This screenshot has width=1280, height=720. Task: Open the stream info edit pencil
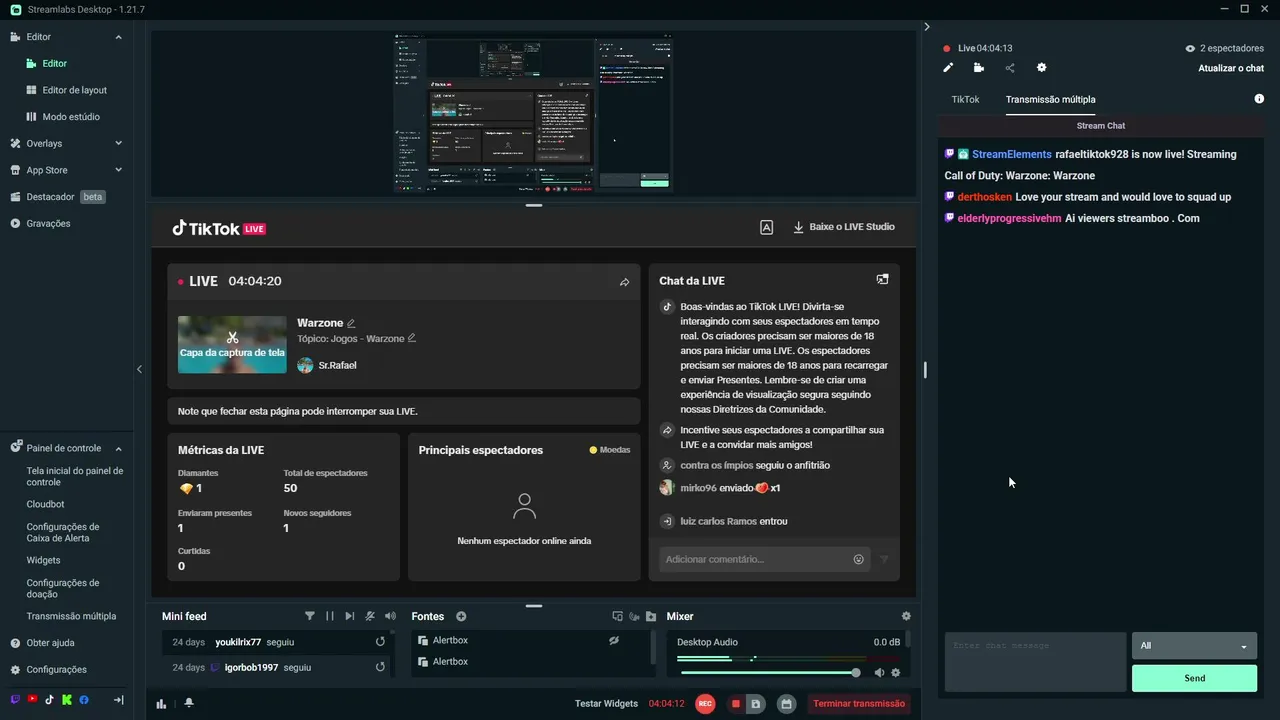click(948, 68)
